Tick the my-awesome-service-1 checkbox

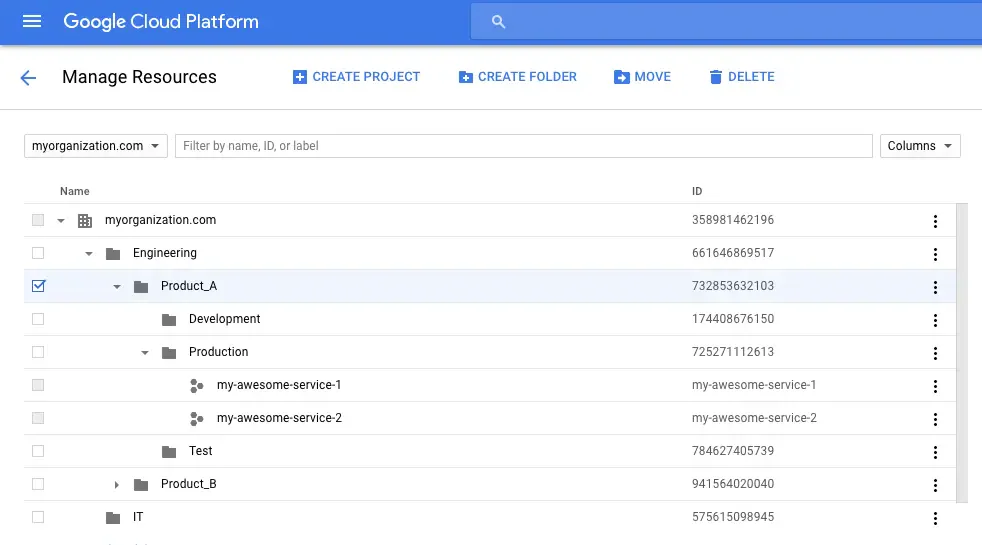click(38, 385)
